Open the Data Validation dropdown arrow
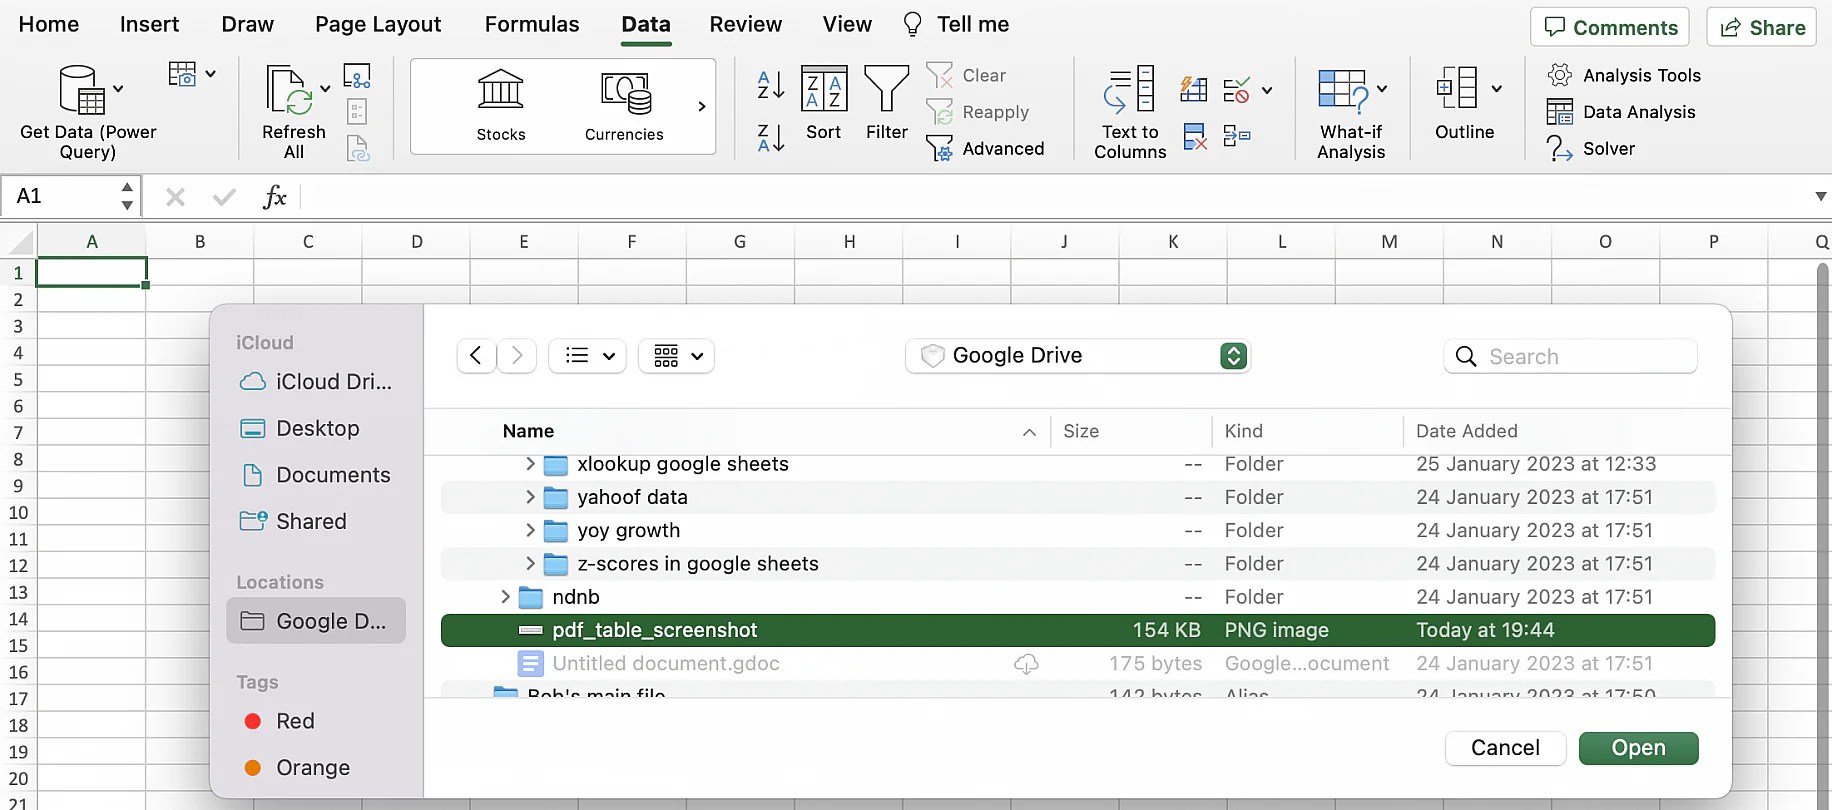Viewport: 1832px width, 810px height. 1267,90
